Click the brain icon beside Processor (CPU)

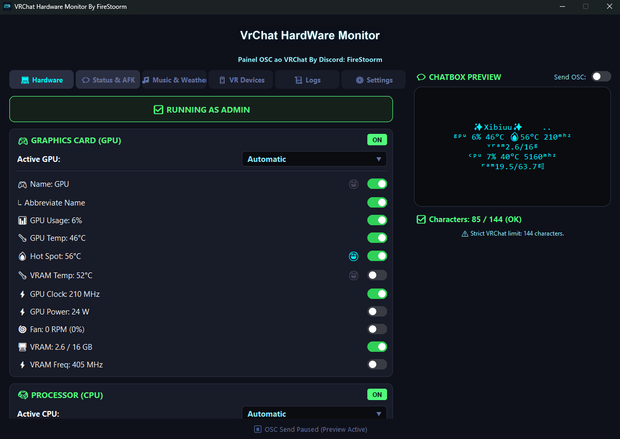tap(23, 395)
